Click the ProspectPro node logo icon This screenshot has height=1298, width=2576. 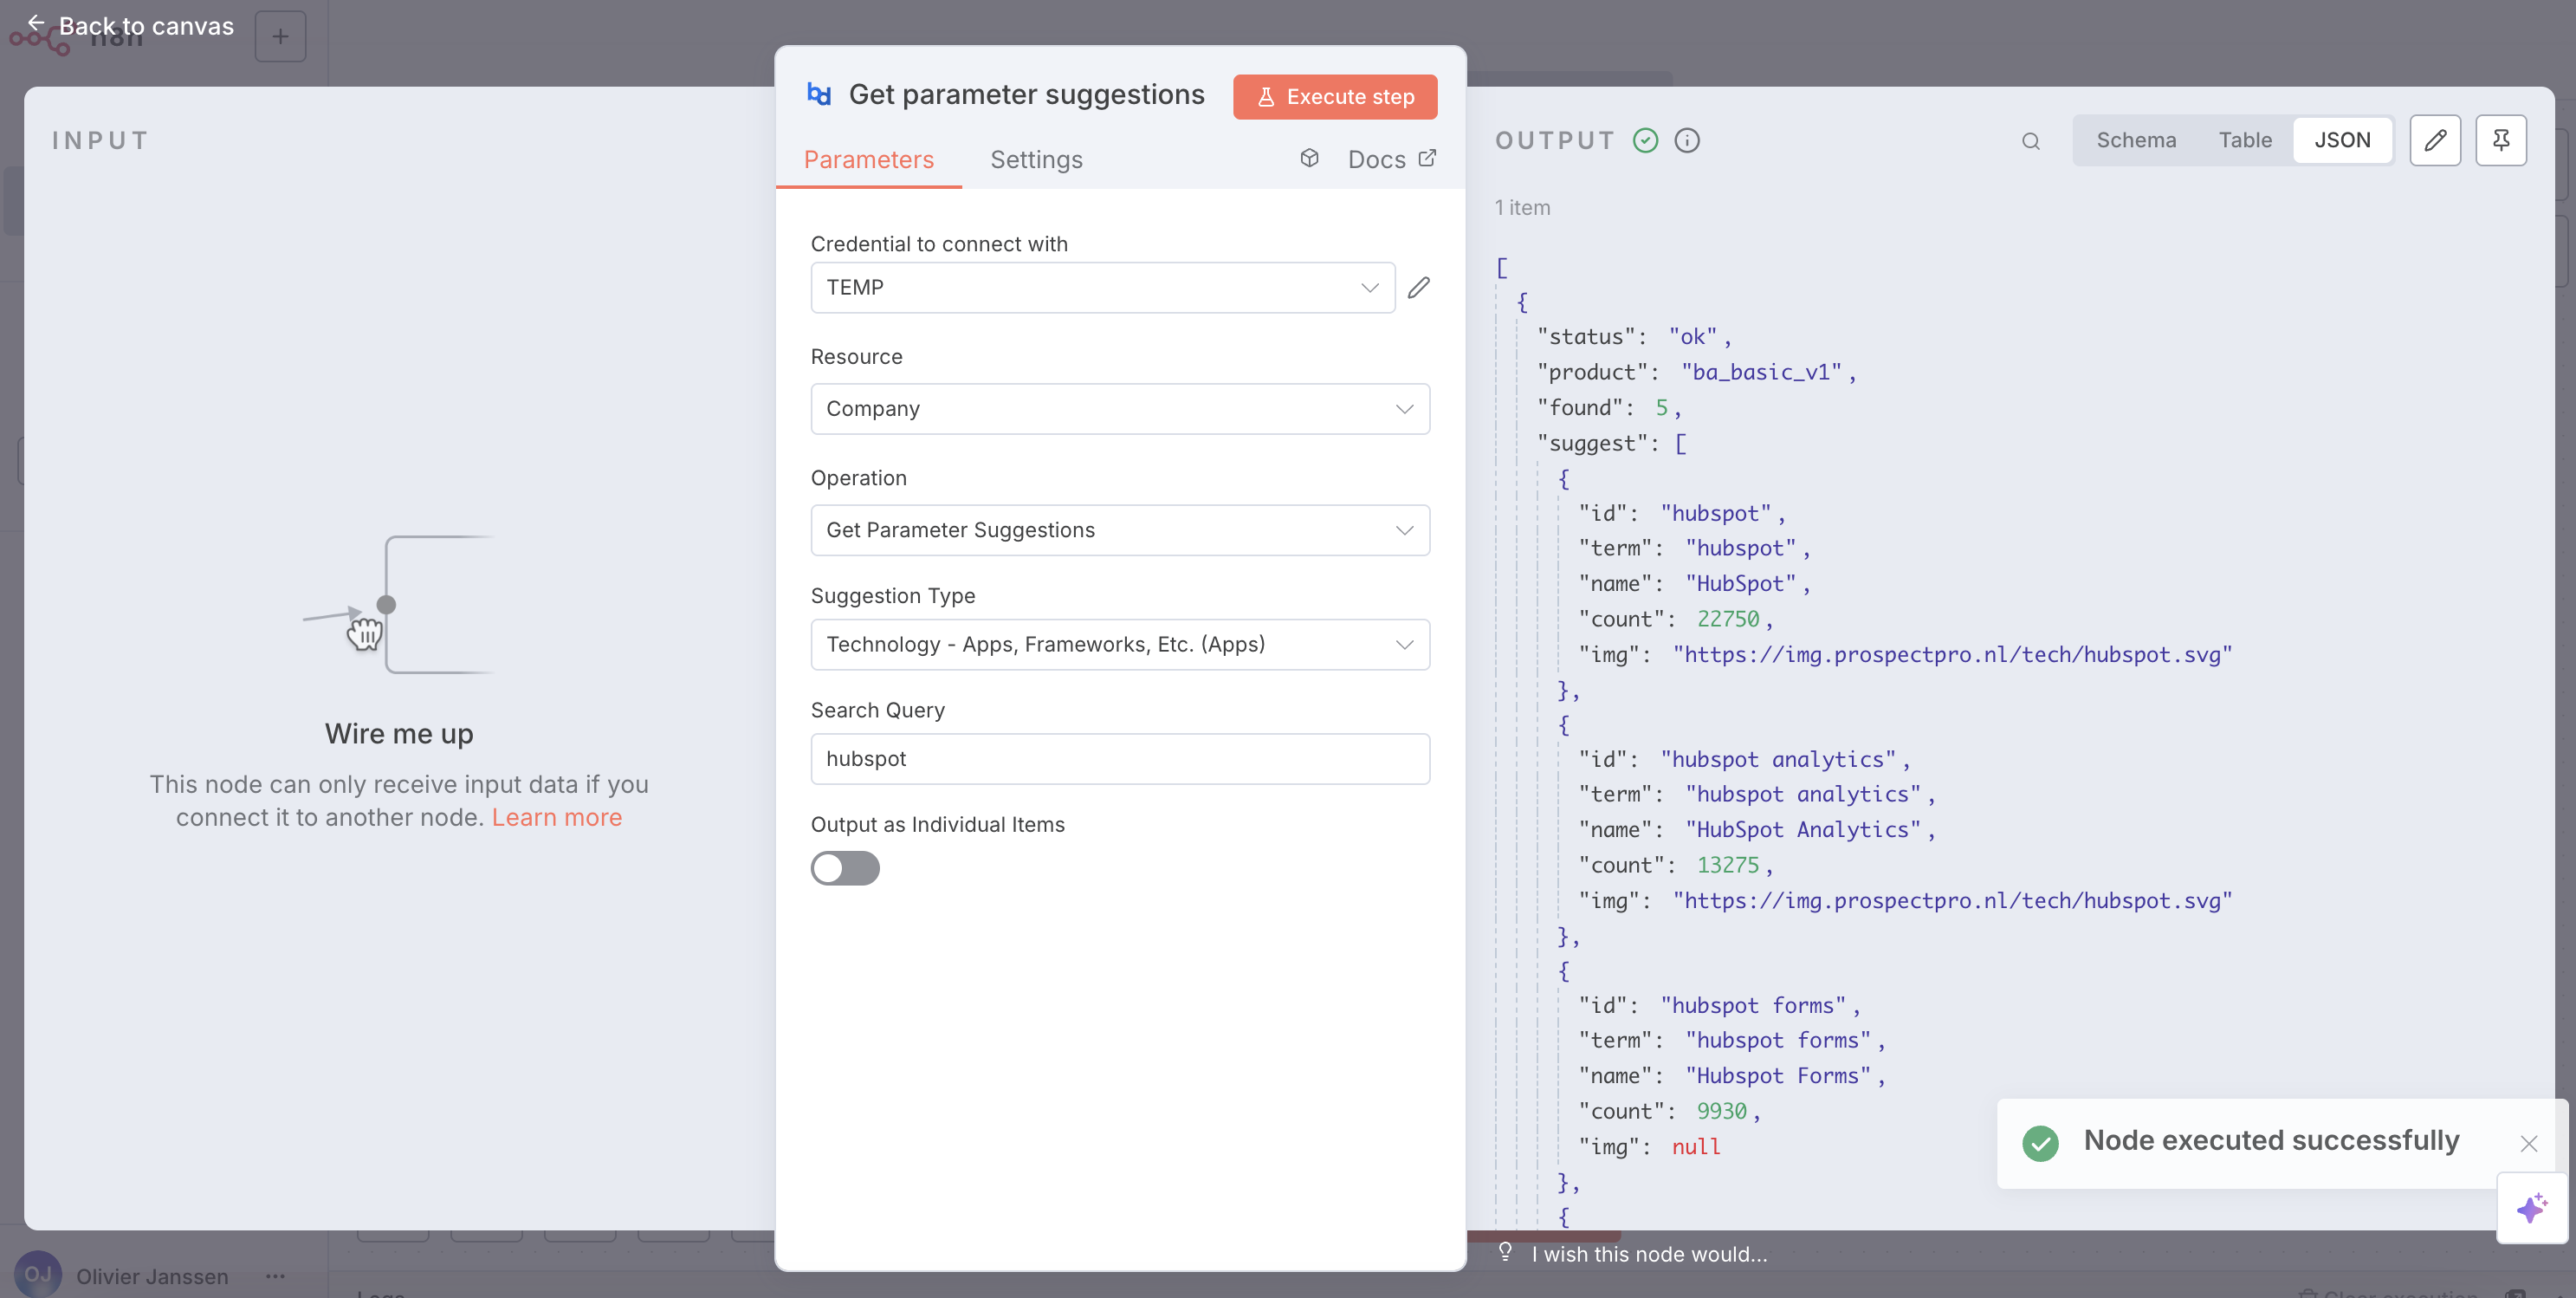(819, 94)
